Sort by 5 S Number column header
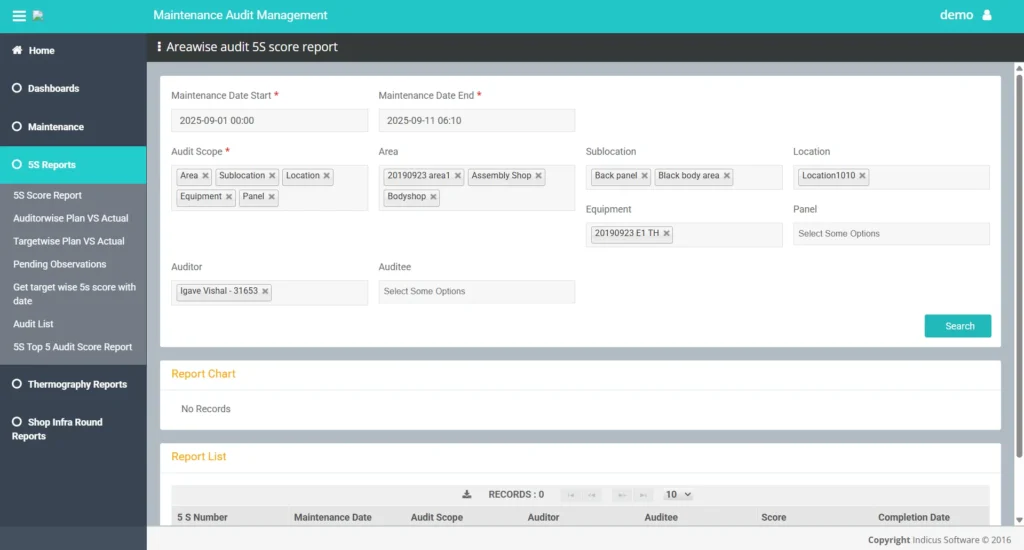Viewport: 1024px width, 550px height. 202,517
